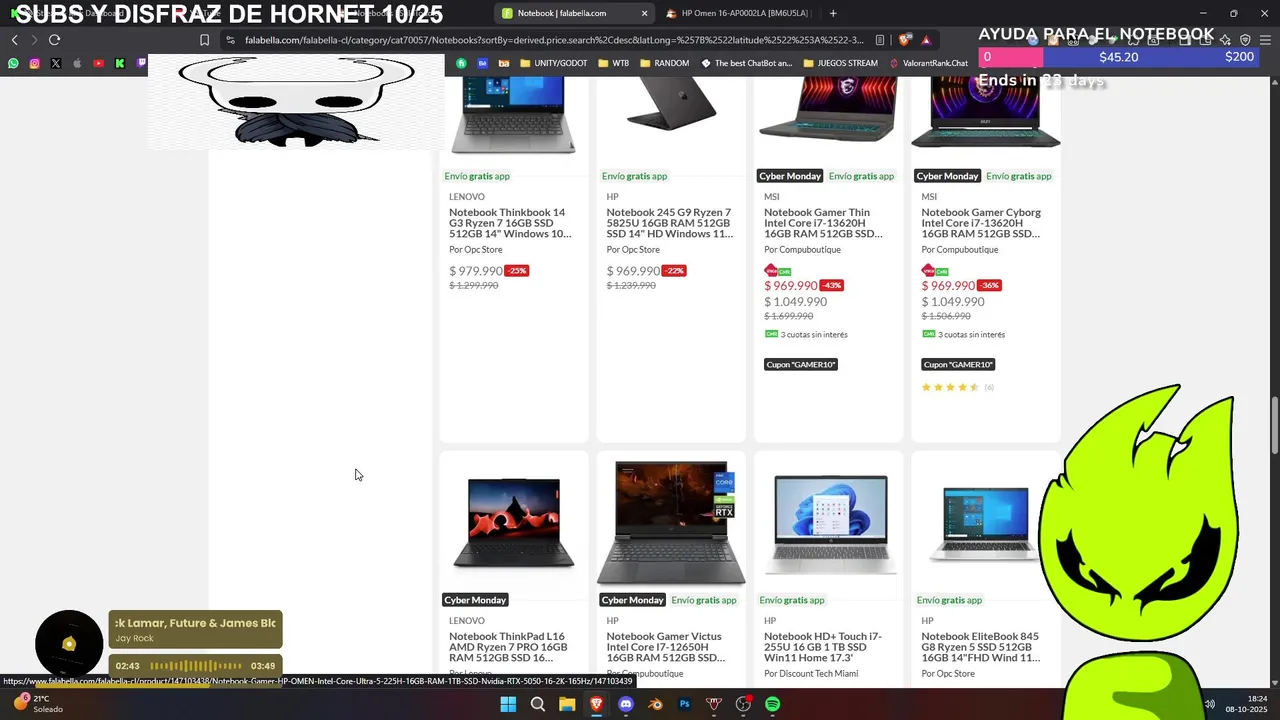Open Notebook Gamer Cyborg Intel Core i7 listing

coord(981,223)
